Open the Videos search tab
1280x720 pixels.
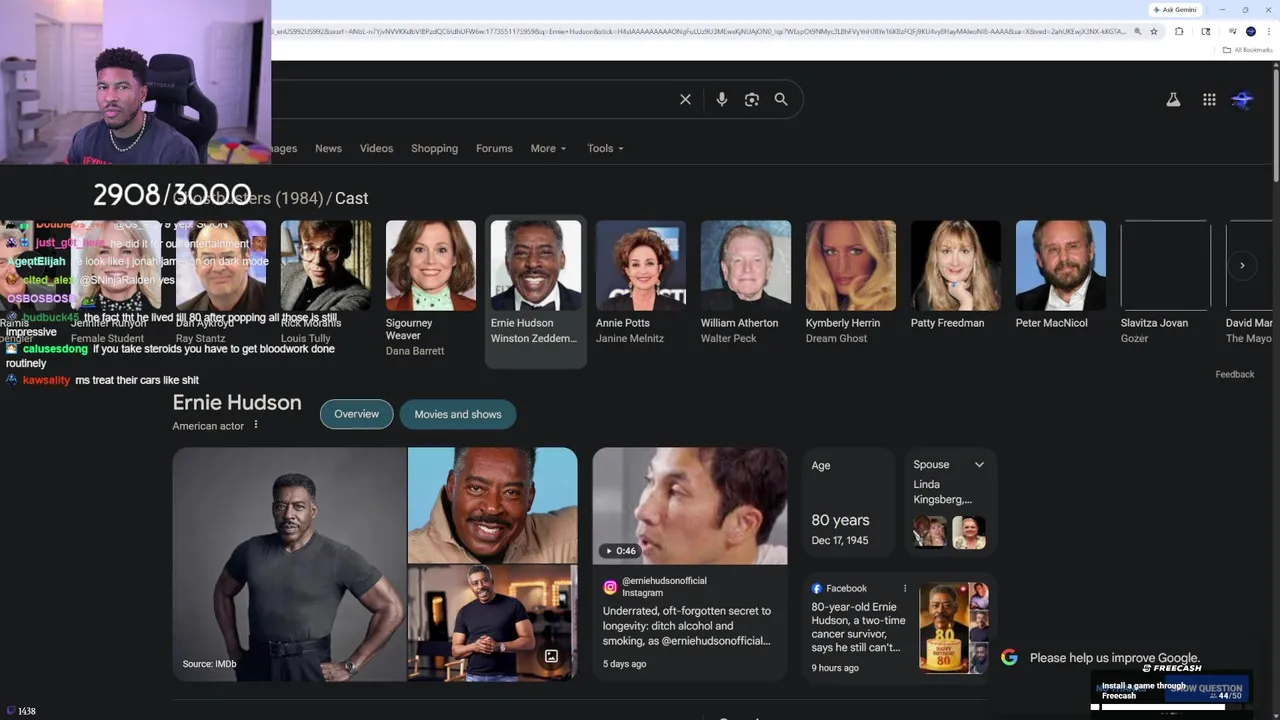click(x=376, y=148)
